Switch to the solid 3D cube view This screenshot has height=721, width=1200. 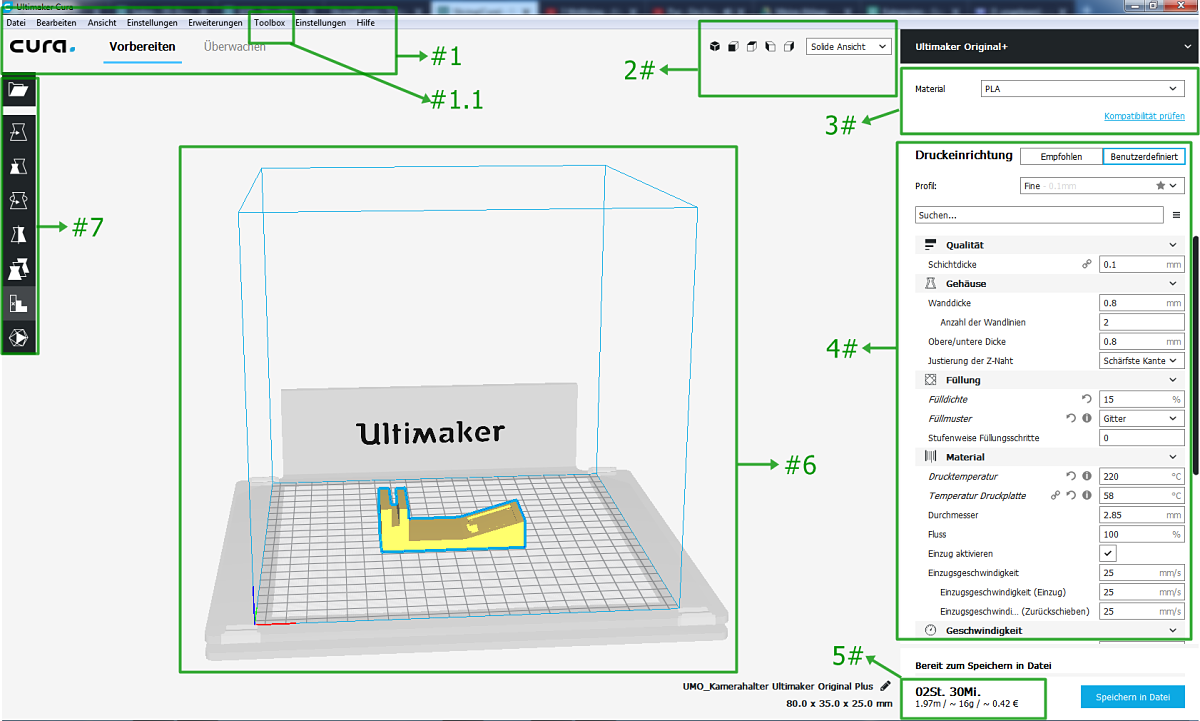point(714,46)
